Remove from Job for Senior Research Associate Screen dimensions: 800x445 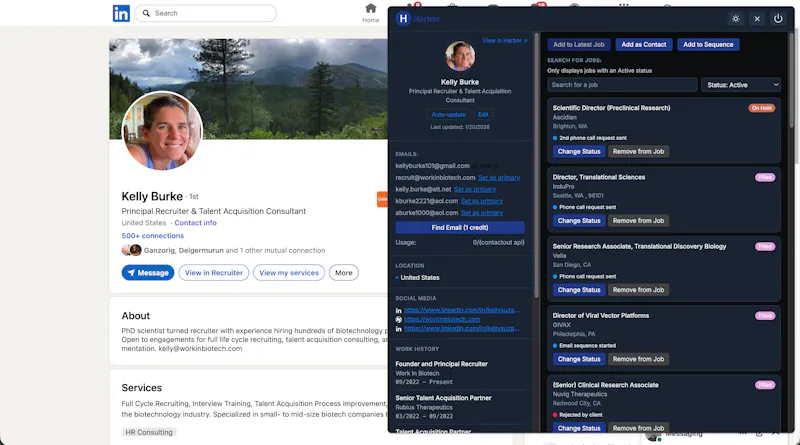[x=638, y=290]
